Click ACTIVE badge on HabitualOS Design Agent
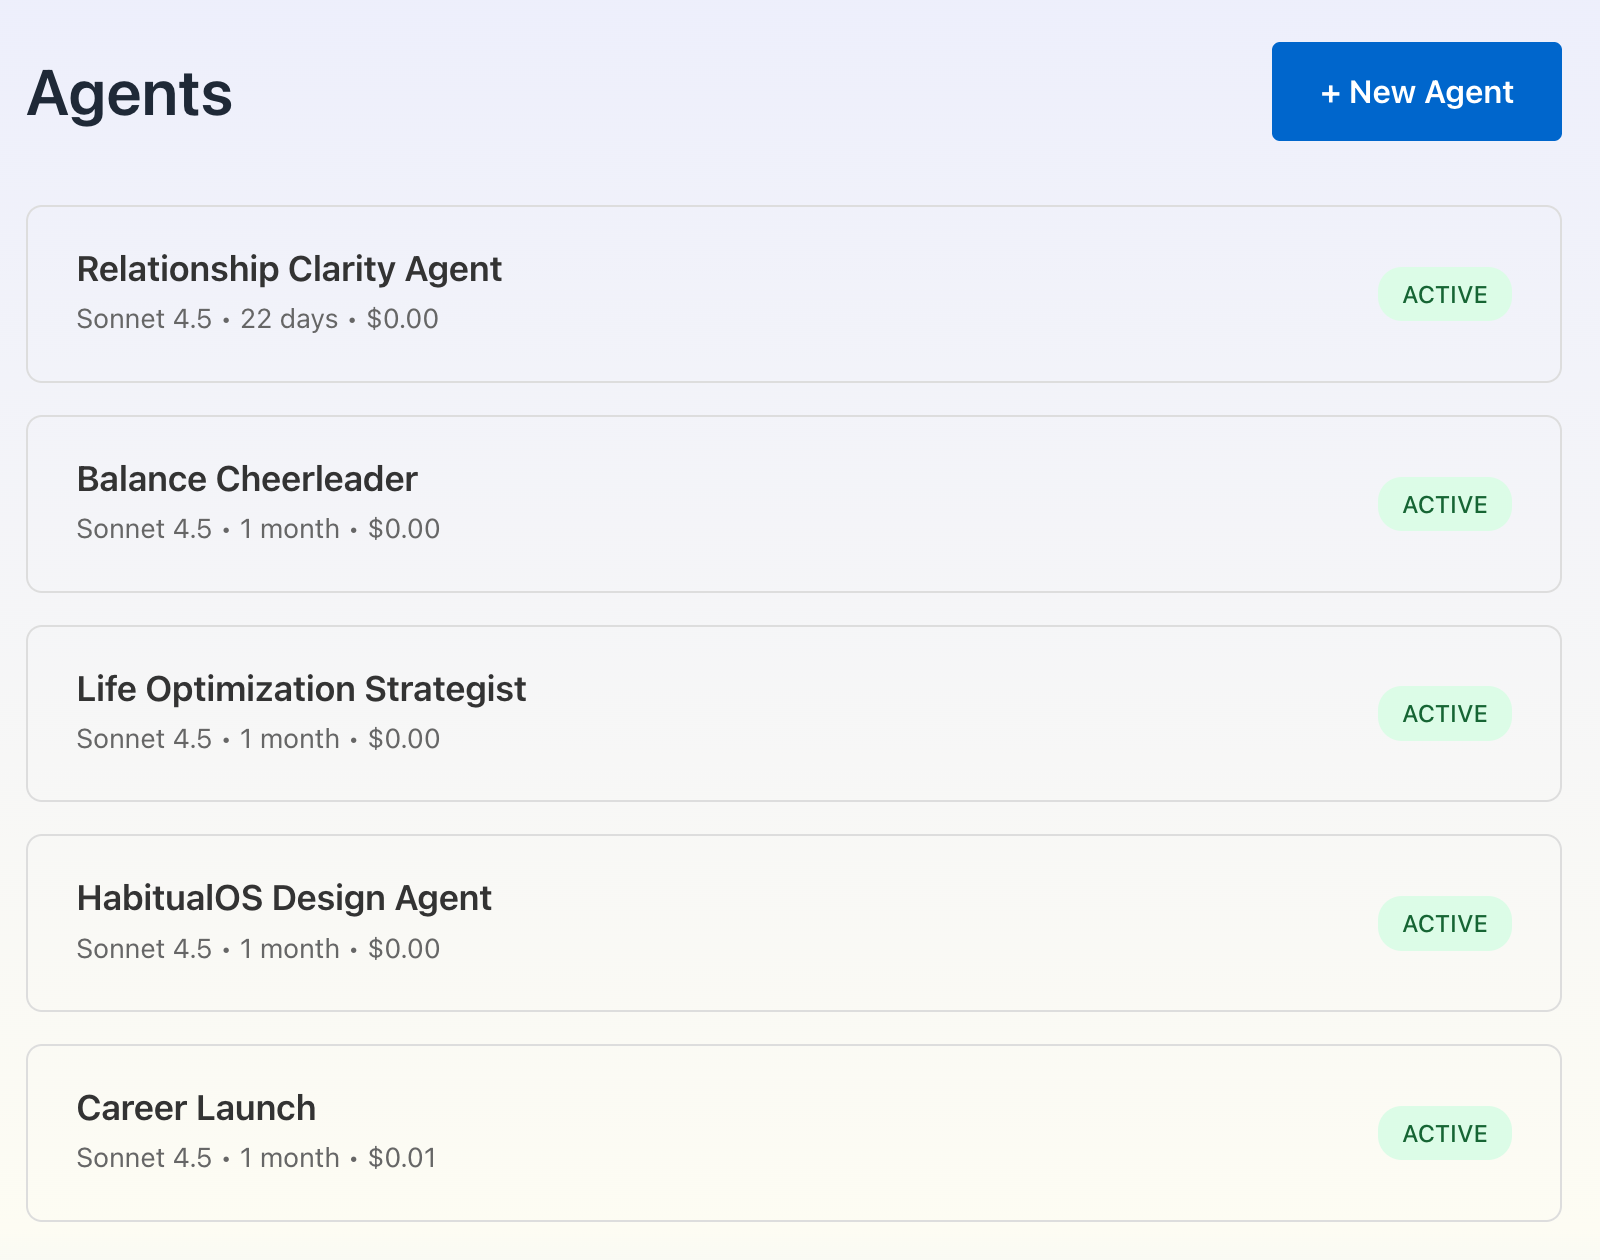Screen dimensions: 1600x1260 [x=1444, y=924]
